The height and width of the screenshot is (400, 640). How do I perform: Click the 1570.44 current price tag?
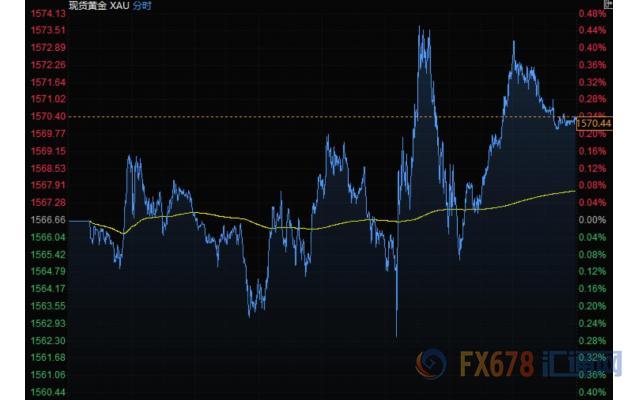tap(594, 122)
